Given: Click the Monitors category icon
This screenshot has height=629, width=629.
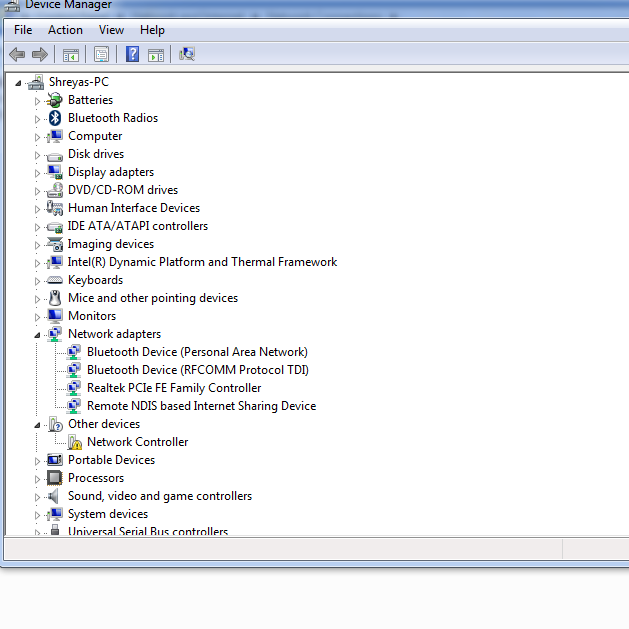Looking at the screenshot, I should [55, 316].
